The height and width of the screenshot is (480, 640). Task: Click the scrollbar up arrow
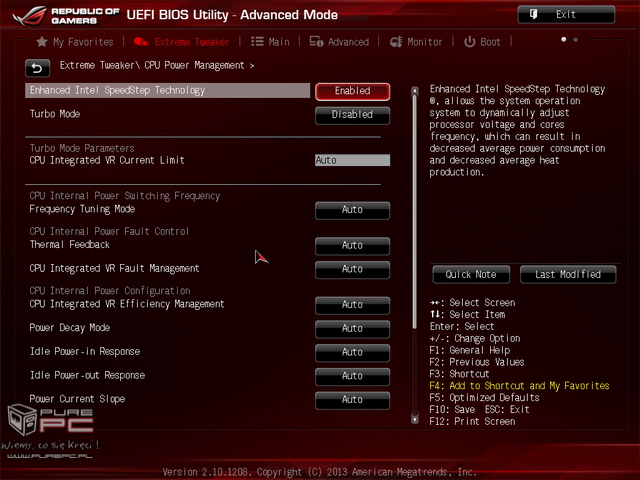415,90
